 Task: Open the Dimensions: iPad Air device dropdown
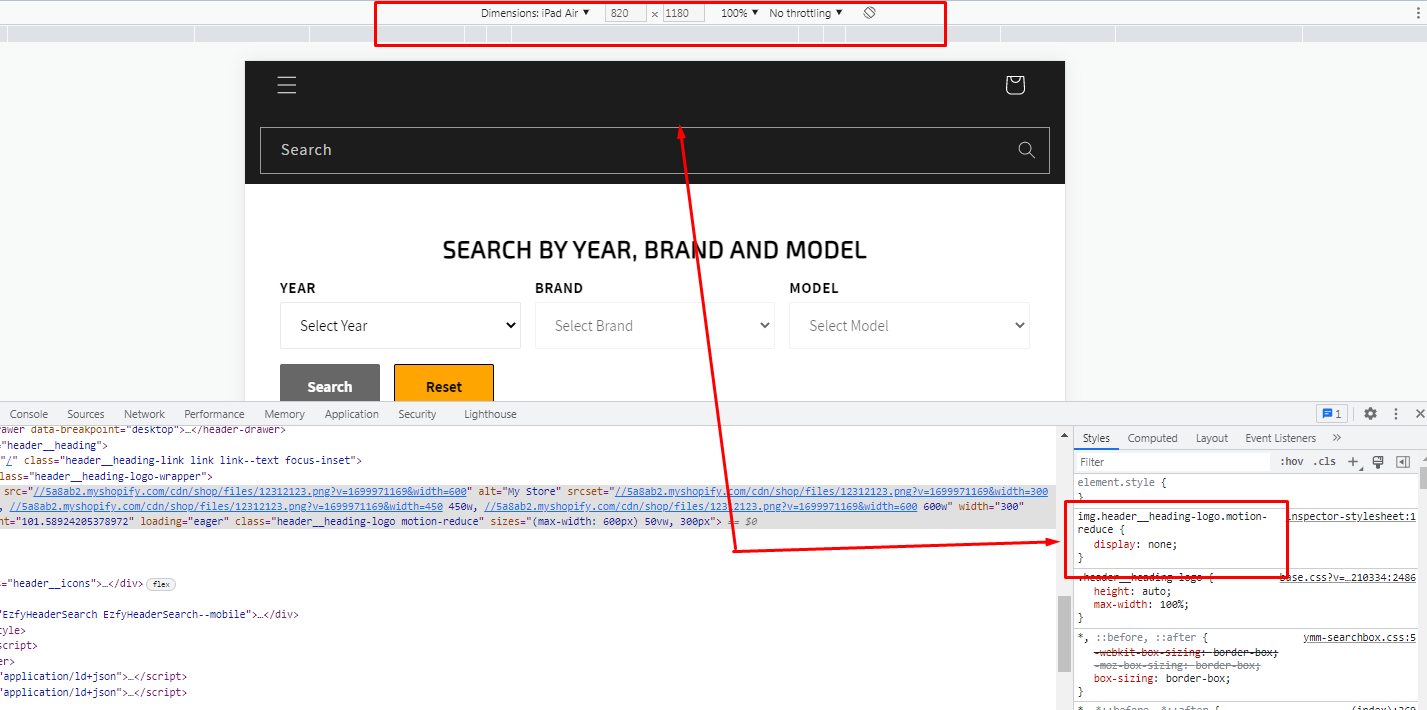(x=535, y=13)
